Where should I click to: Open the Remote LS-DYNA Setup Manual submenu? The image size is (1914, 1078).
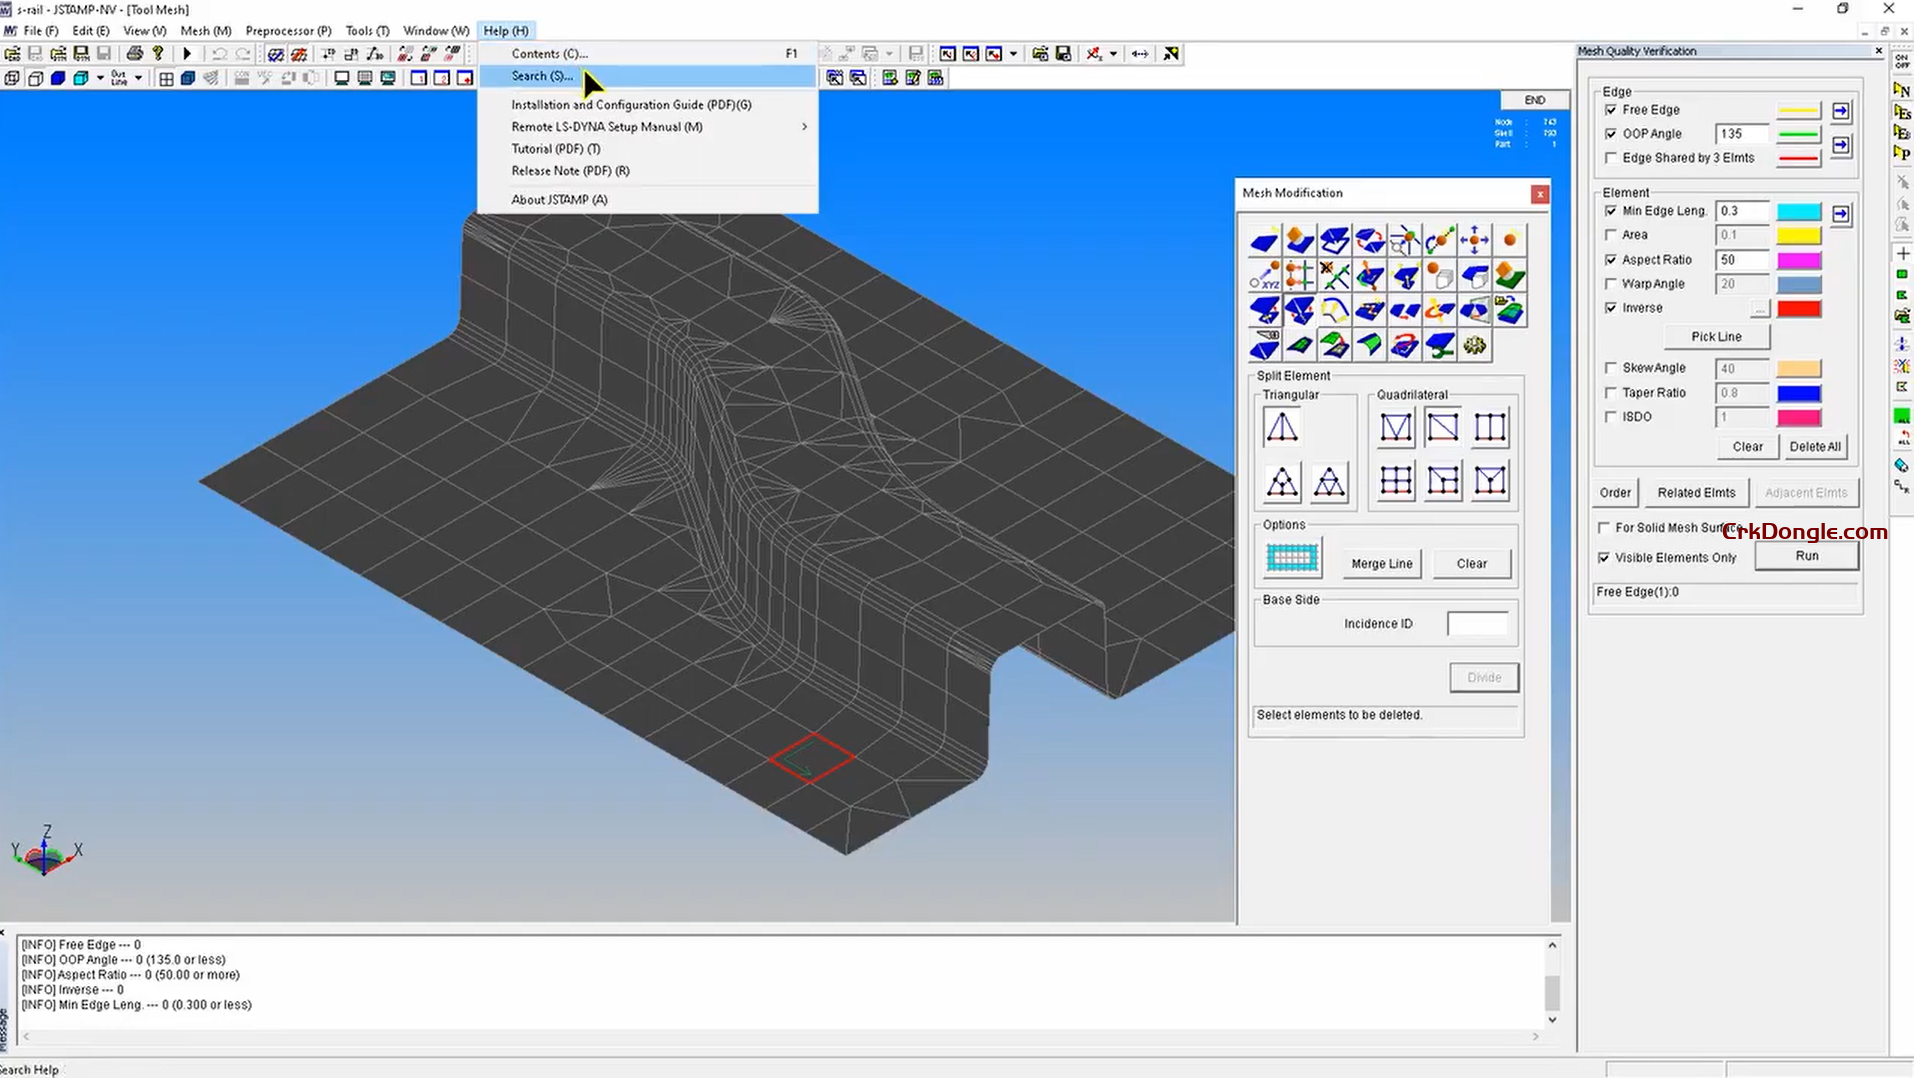coord(605,126)
